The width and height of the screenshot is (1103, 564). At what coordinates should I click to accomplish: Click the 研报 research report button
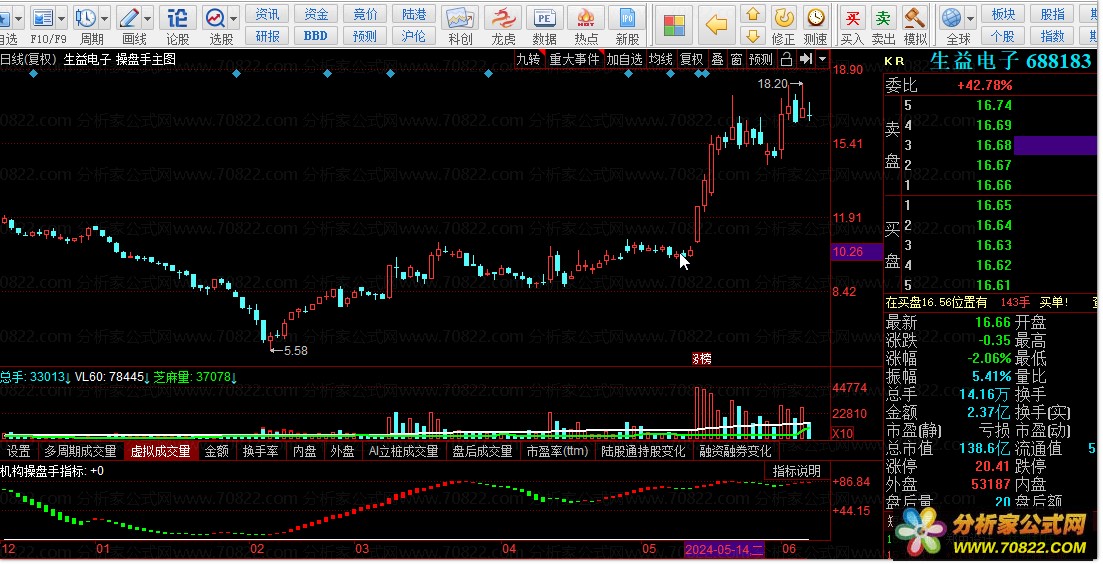point(267,36)
